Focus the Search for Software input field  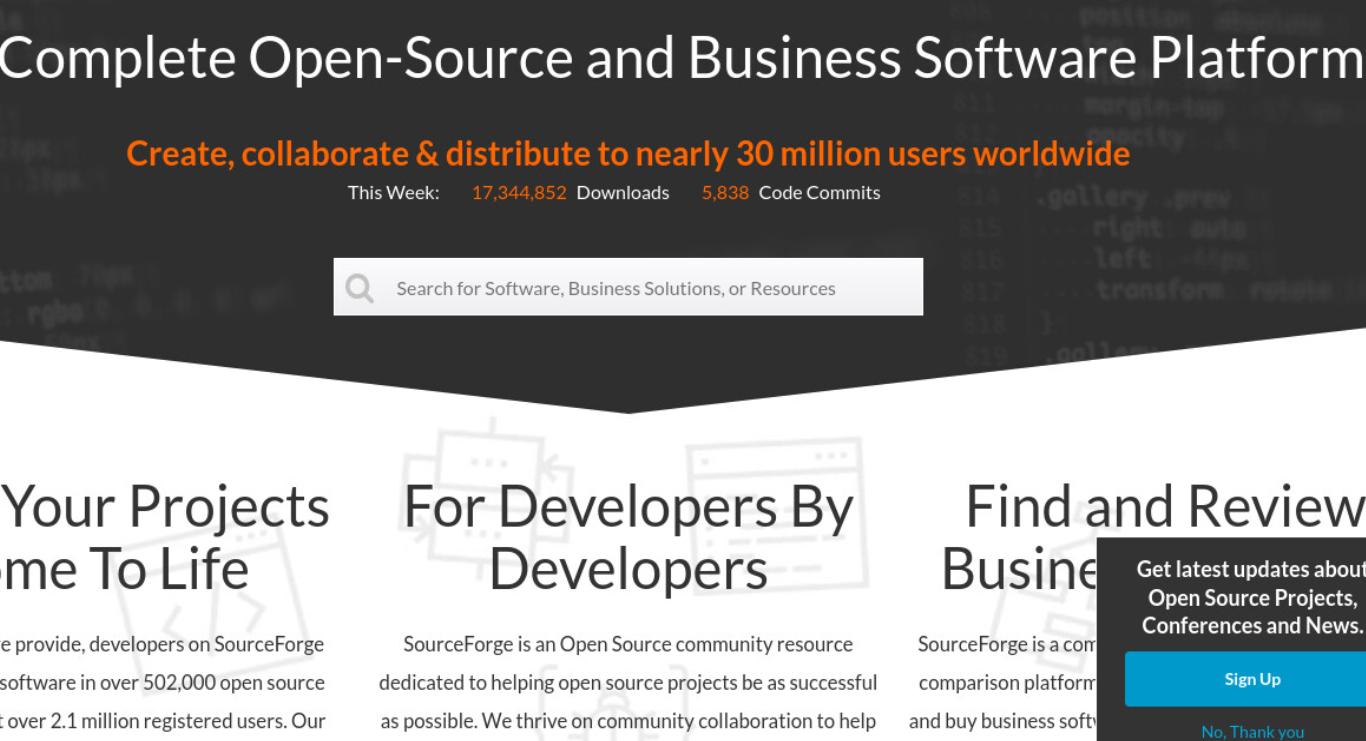point(628,287)
